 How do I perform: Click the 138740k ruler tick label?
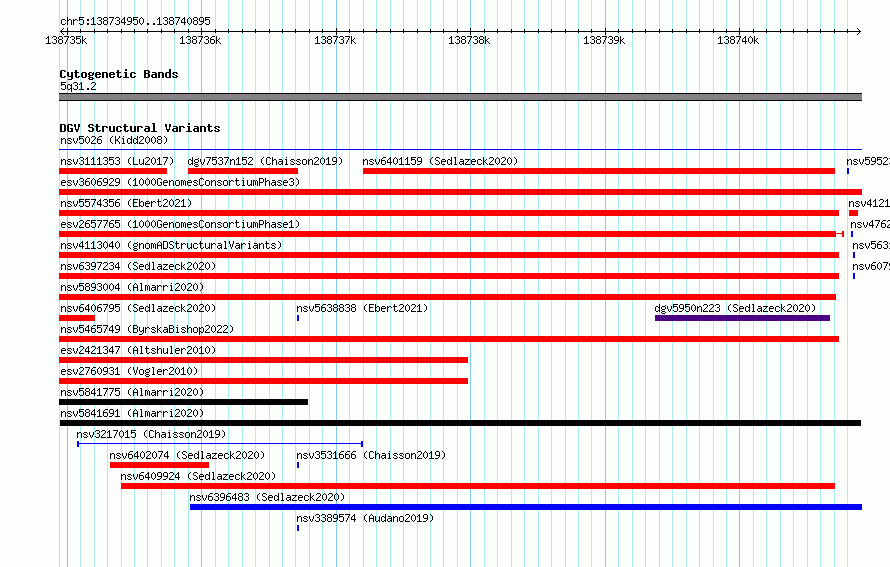(738, 40)
